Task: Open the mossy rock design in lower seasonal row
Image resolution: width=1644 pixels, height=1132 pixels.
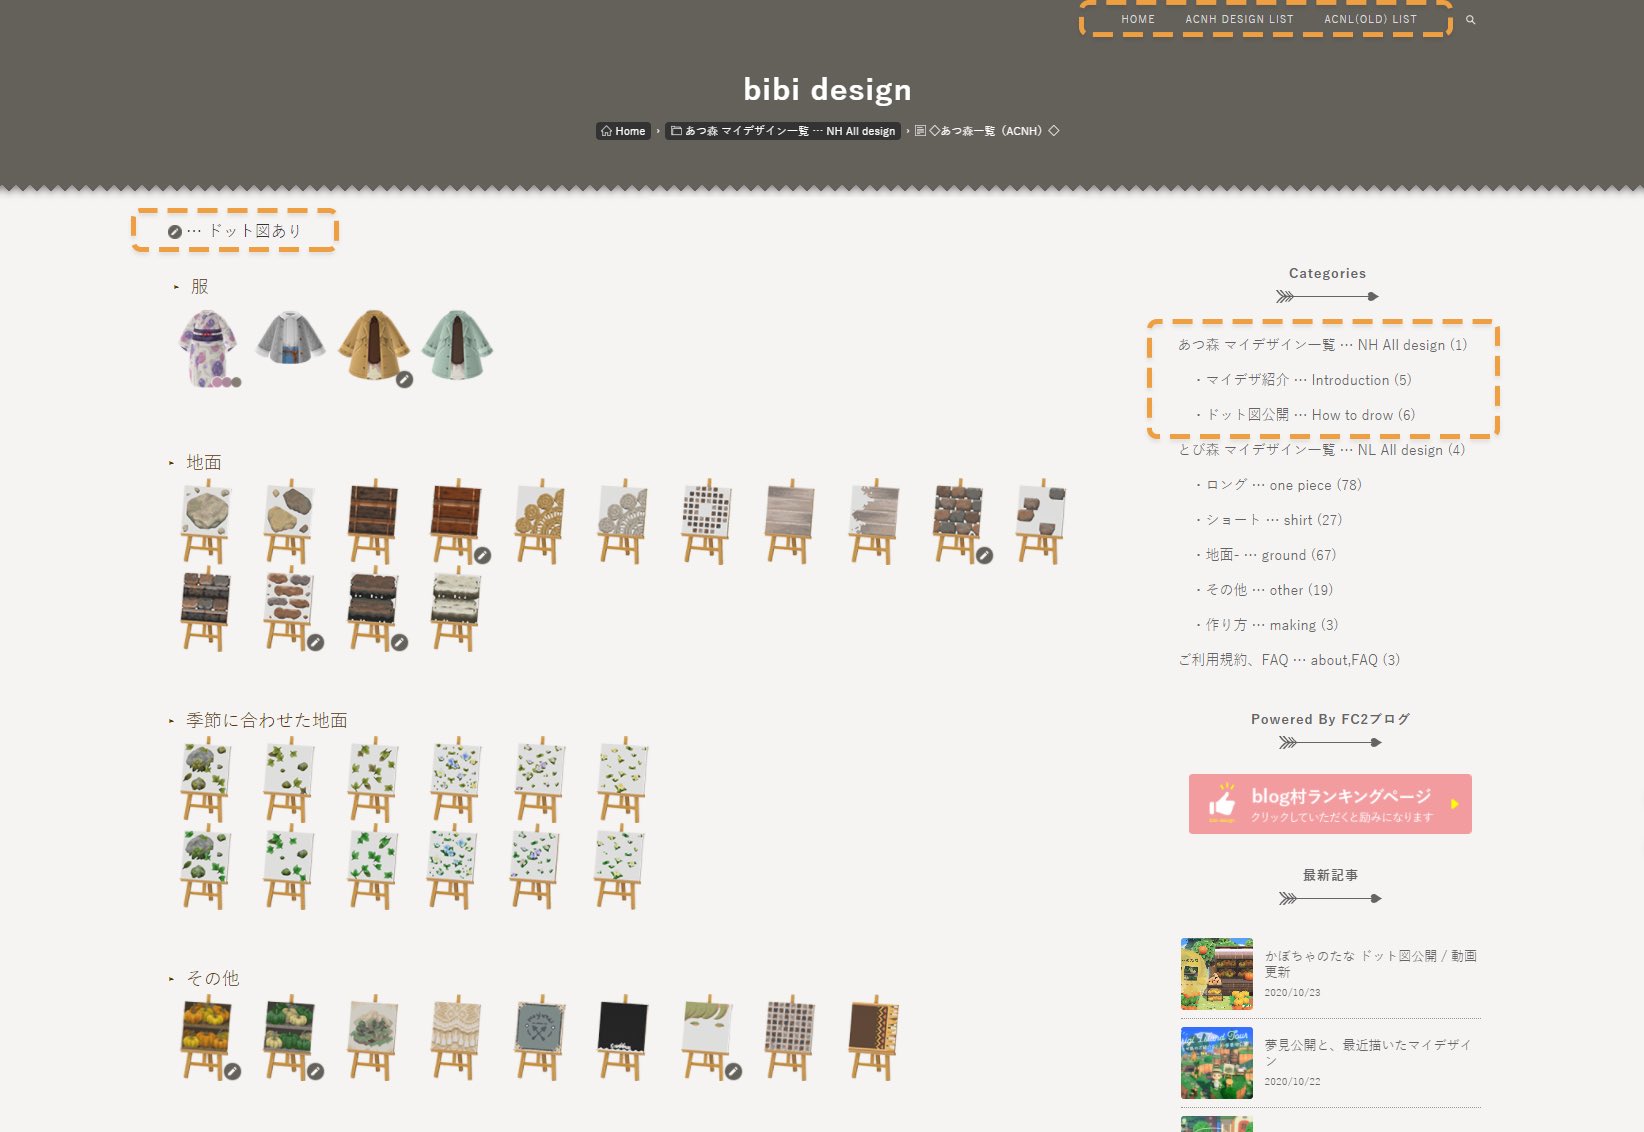Action: pos(206,866)
